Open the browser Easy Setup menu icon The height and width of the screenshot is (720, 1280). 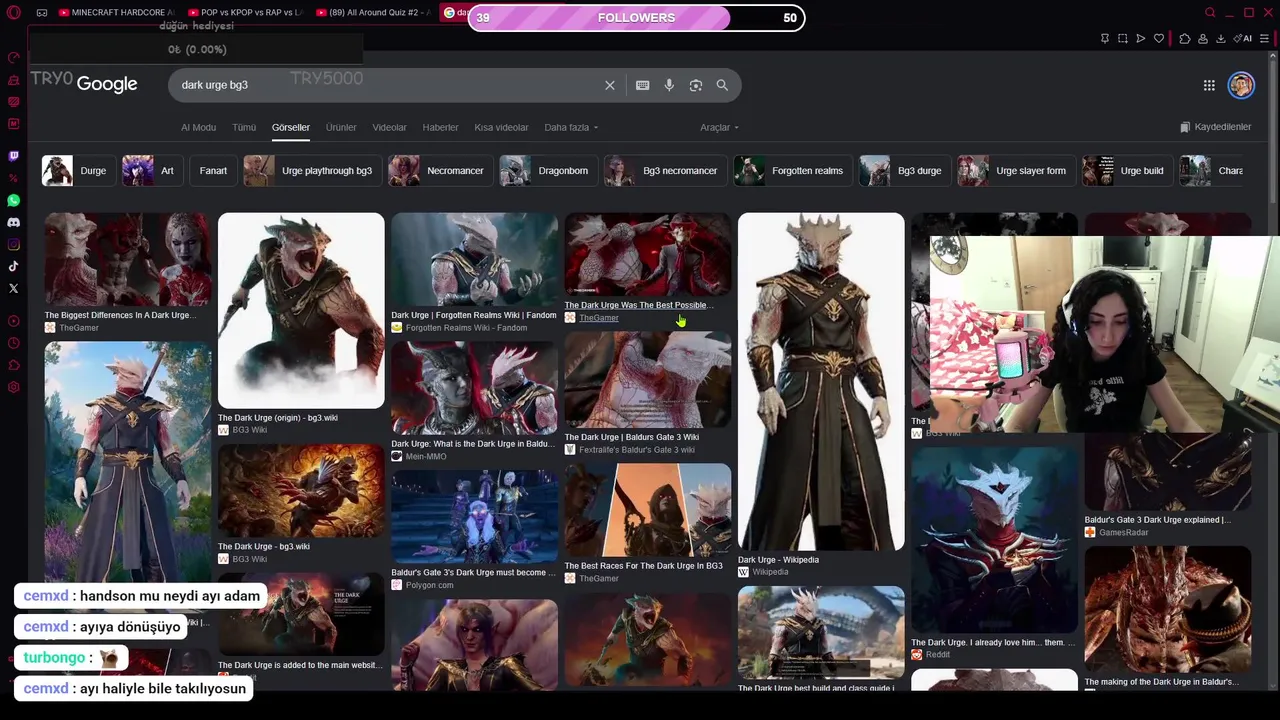click(x=1264, y=38)
